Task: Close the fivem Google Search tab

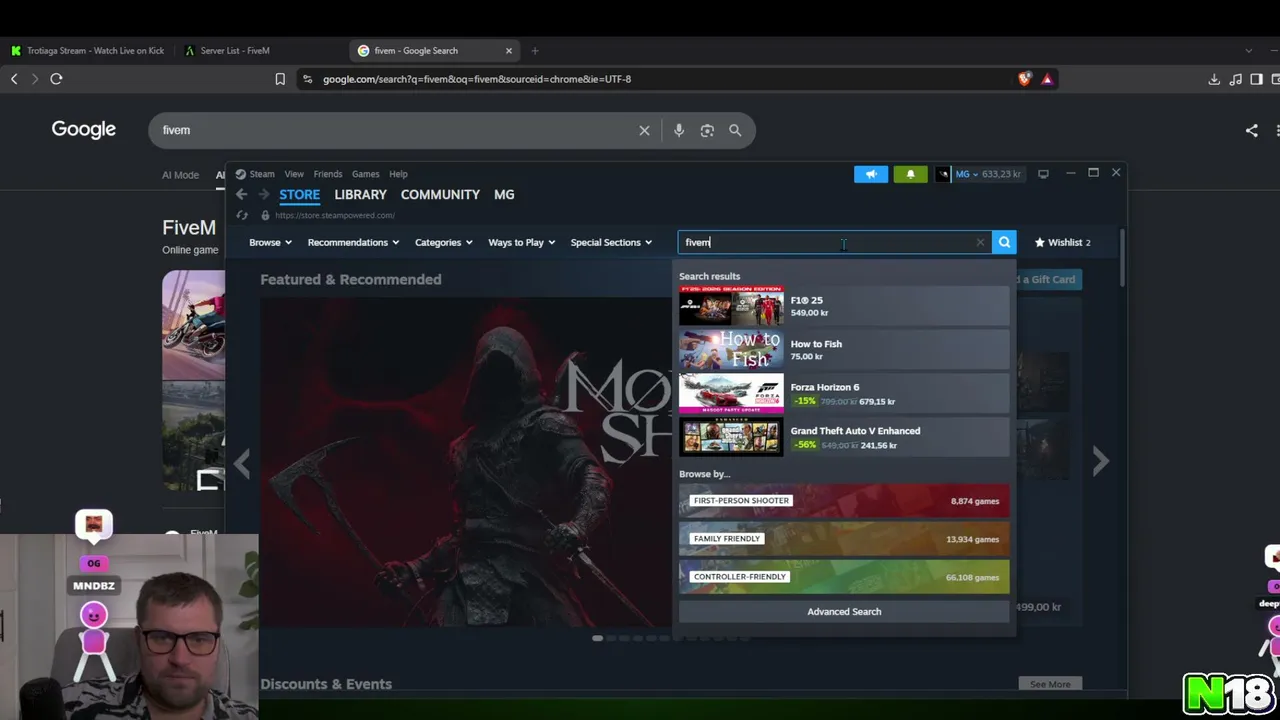Action: point(509,51)
